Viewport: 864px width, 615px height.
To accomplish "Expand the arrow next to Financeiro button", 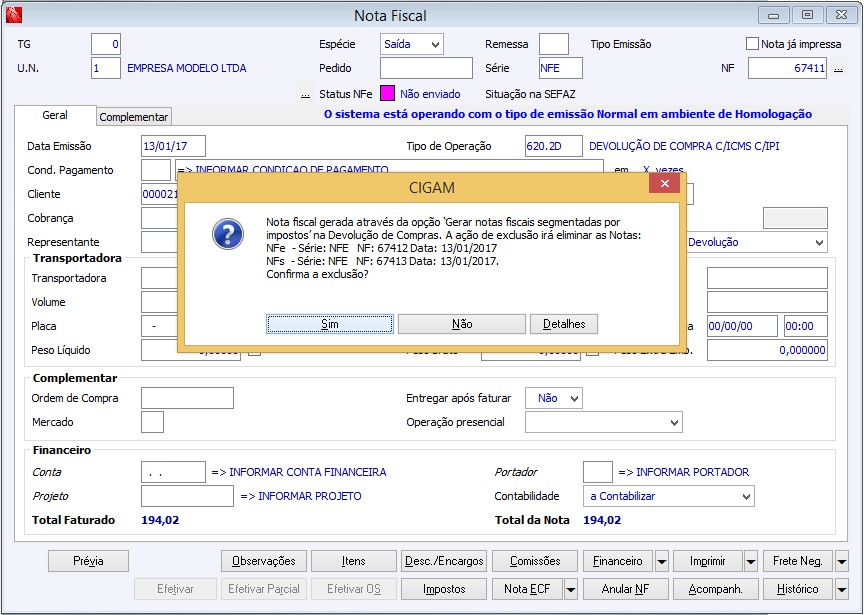I will point(662,562).
